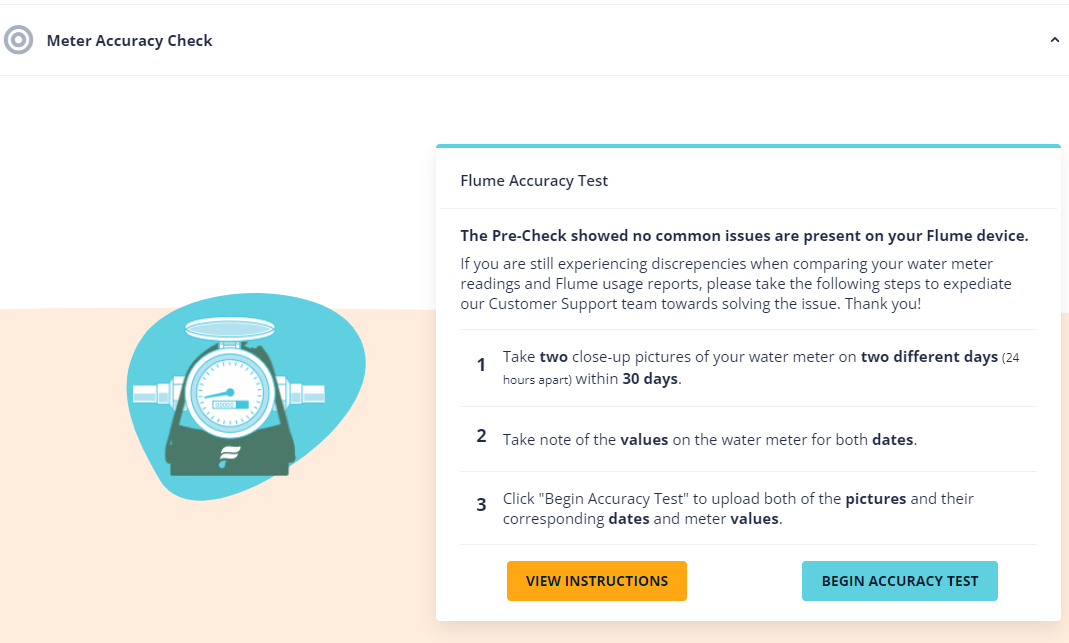Click step three text about uploading pictures
This screenshot has width=1069, height=643.
pos(738,509)
